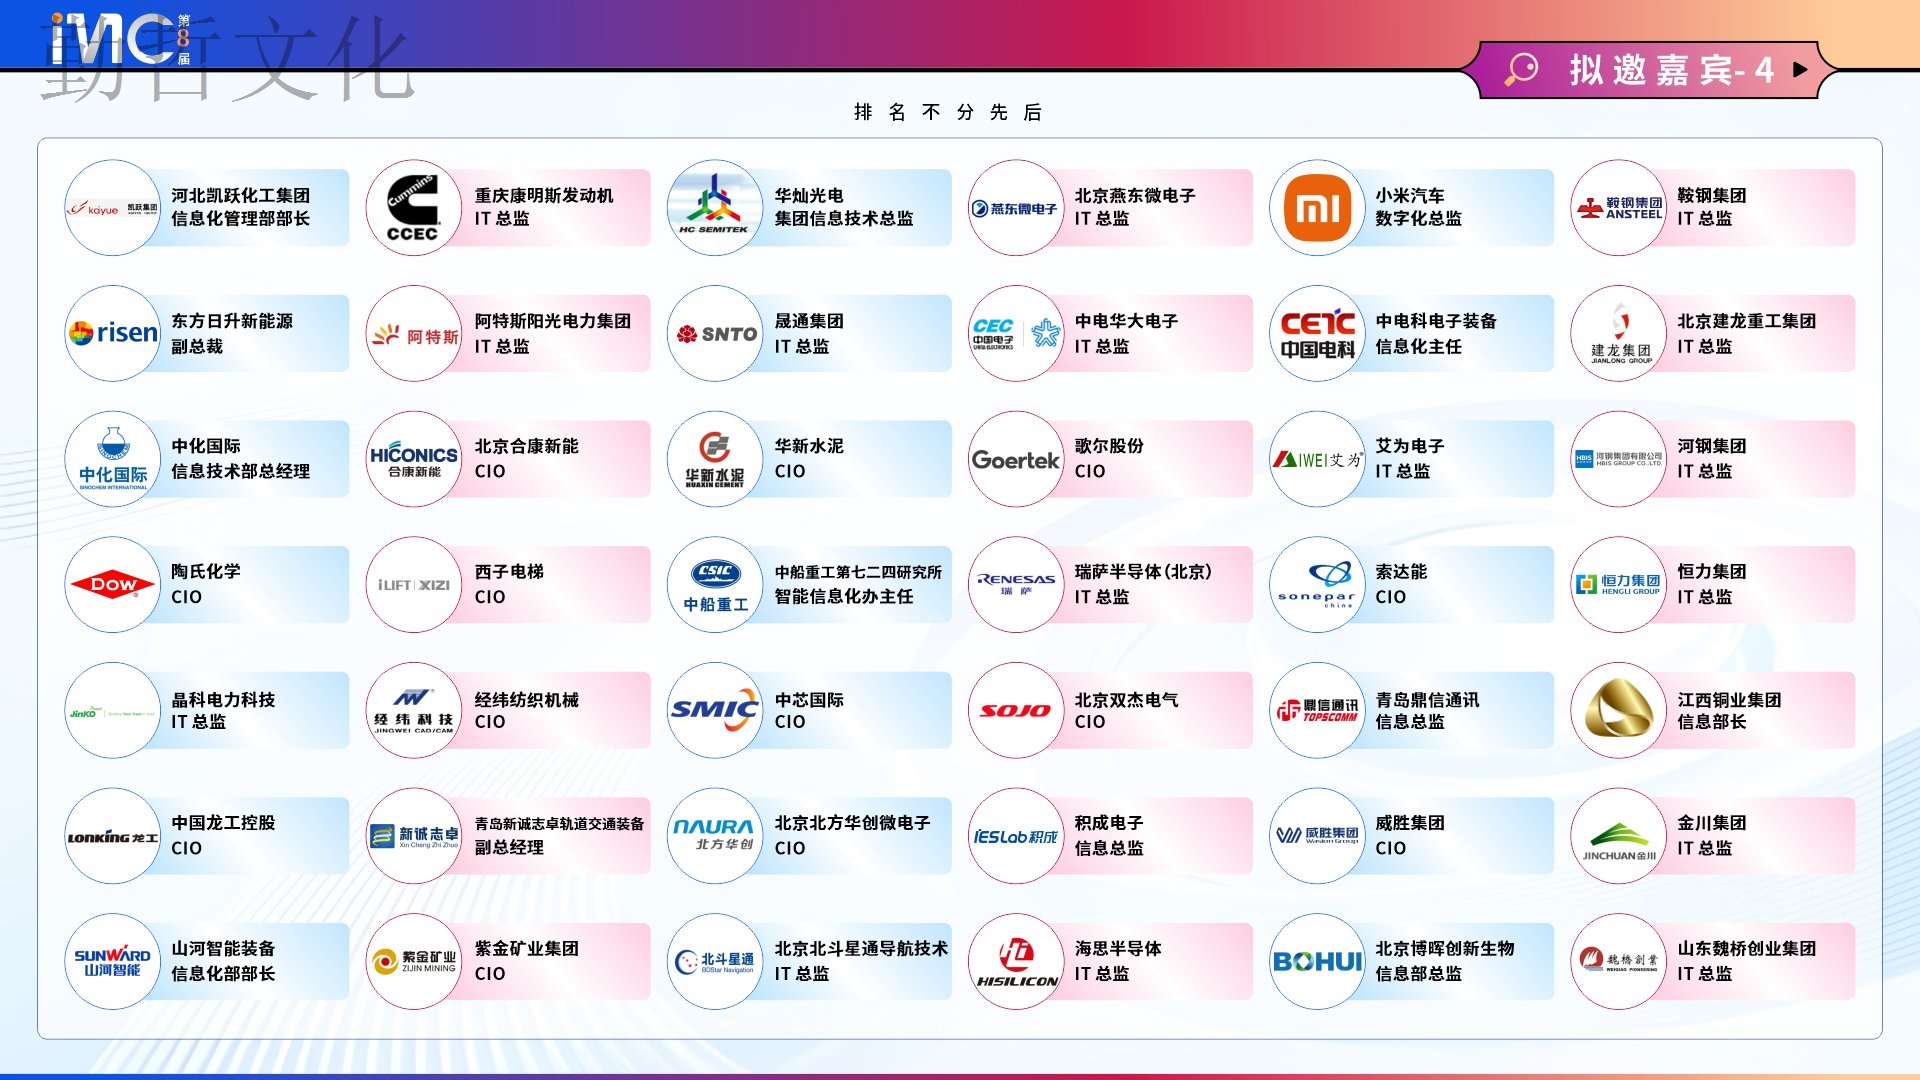
Task: Click the play arrow beside 拟邀嘉宾-4
Action: (1800, 70)
